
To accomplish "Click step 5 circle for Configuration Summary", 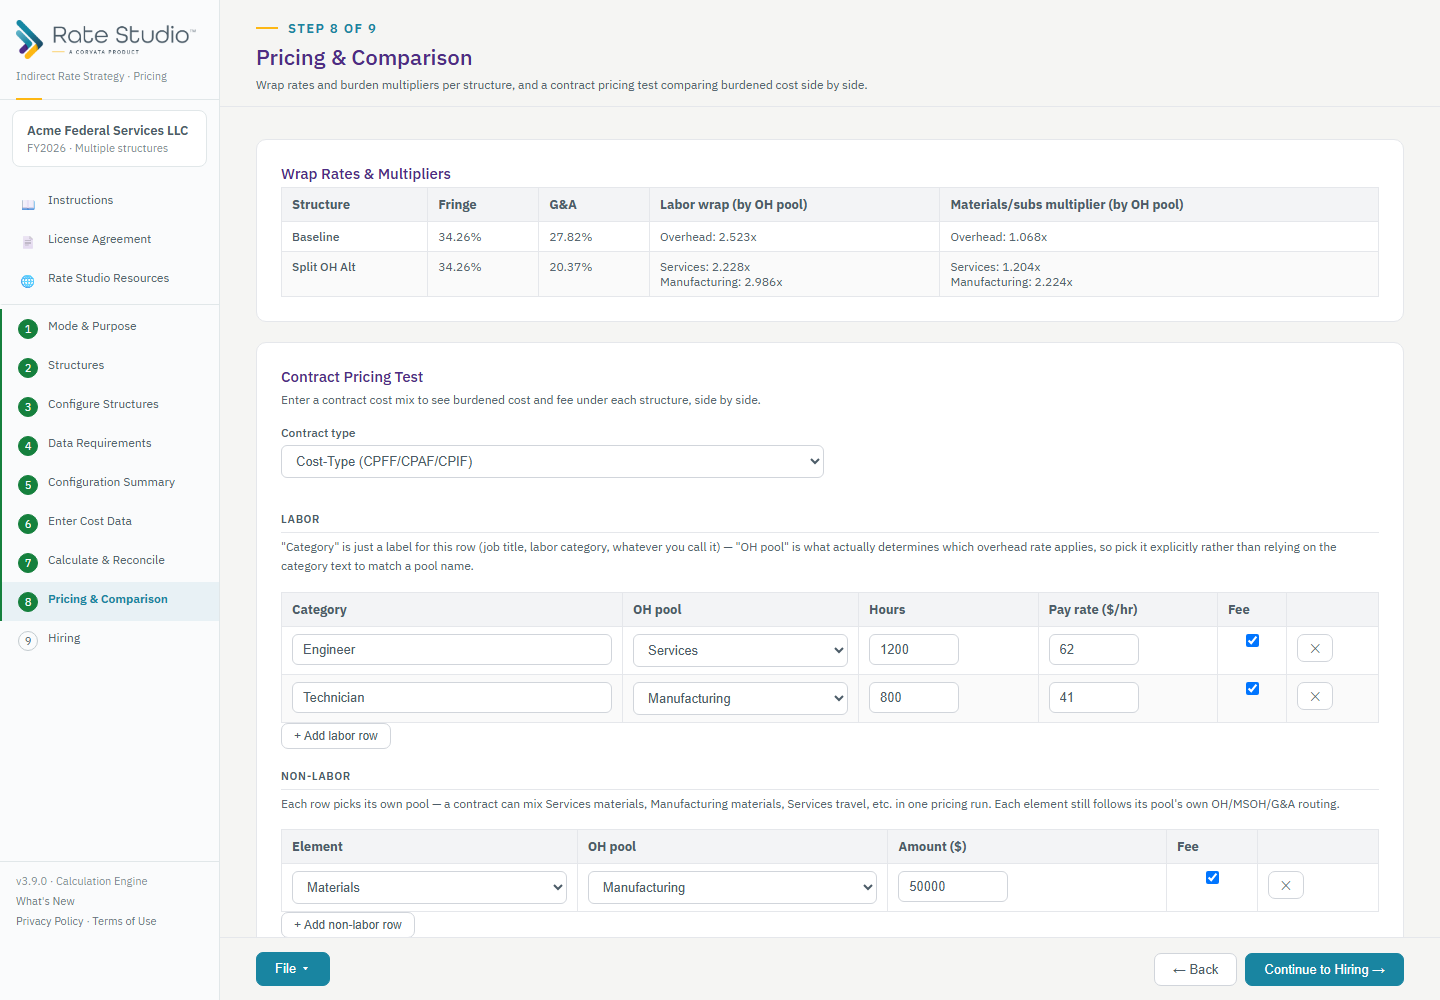I will click(28, 485).
